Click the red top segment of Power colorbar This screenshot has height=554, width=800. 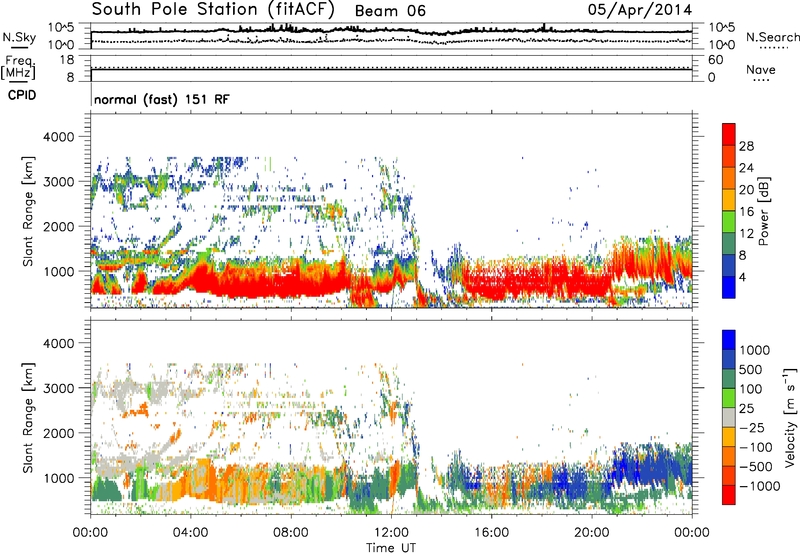click(729, 134)
